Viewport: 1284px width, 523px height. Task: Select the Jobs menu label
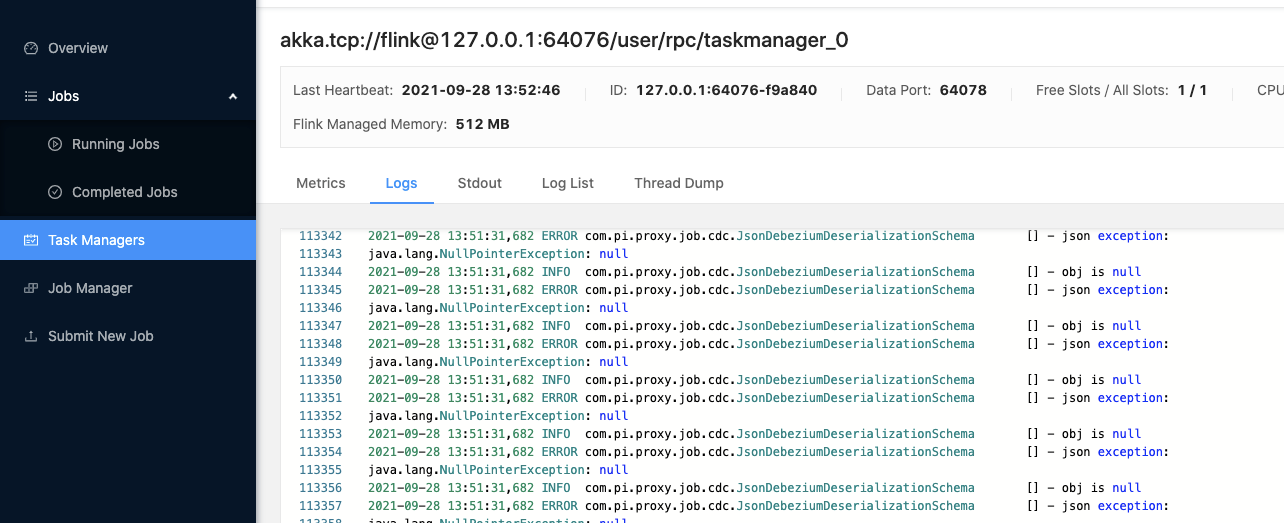point(64,96)
